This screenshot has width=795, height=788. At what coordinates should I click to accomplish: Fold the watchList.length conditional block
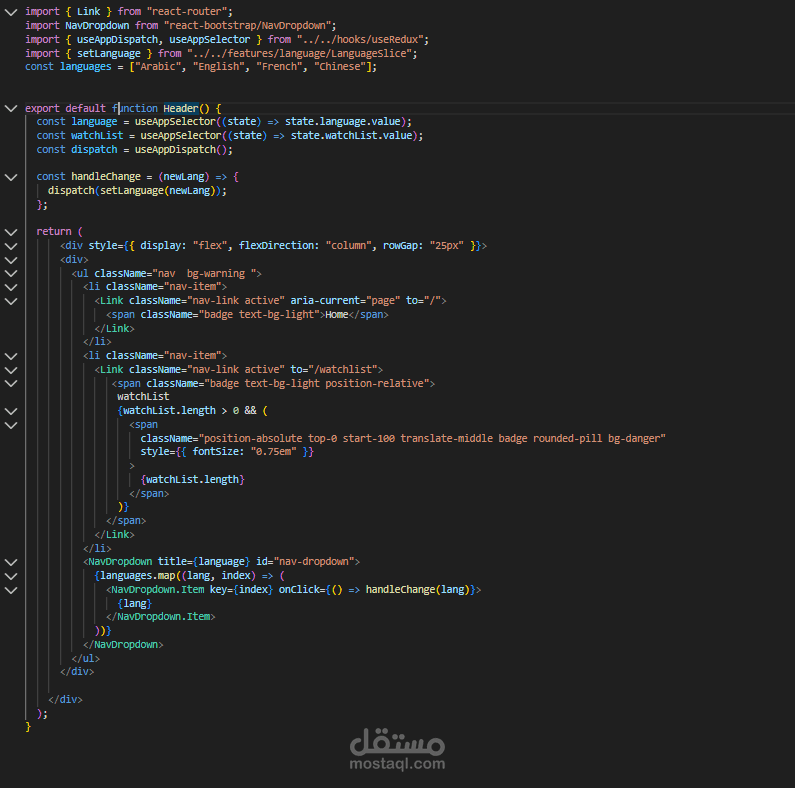(11, 411)
